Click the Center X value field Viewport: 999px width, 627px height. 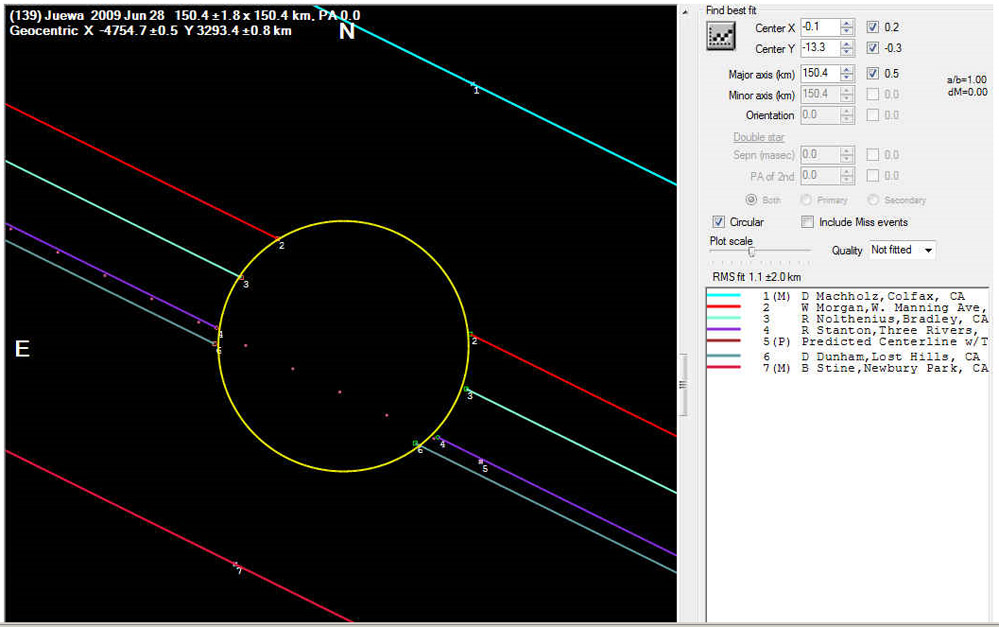(x=820, y=27)
